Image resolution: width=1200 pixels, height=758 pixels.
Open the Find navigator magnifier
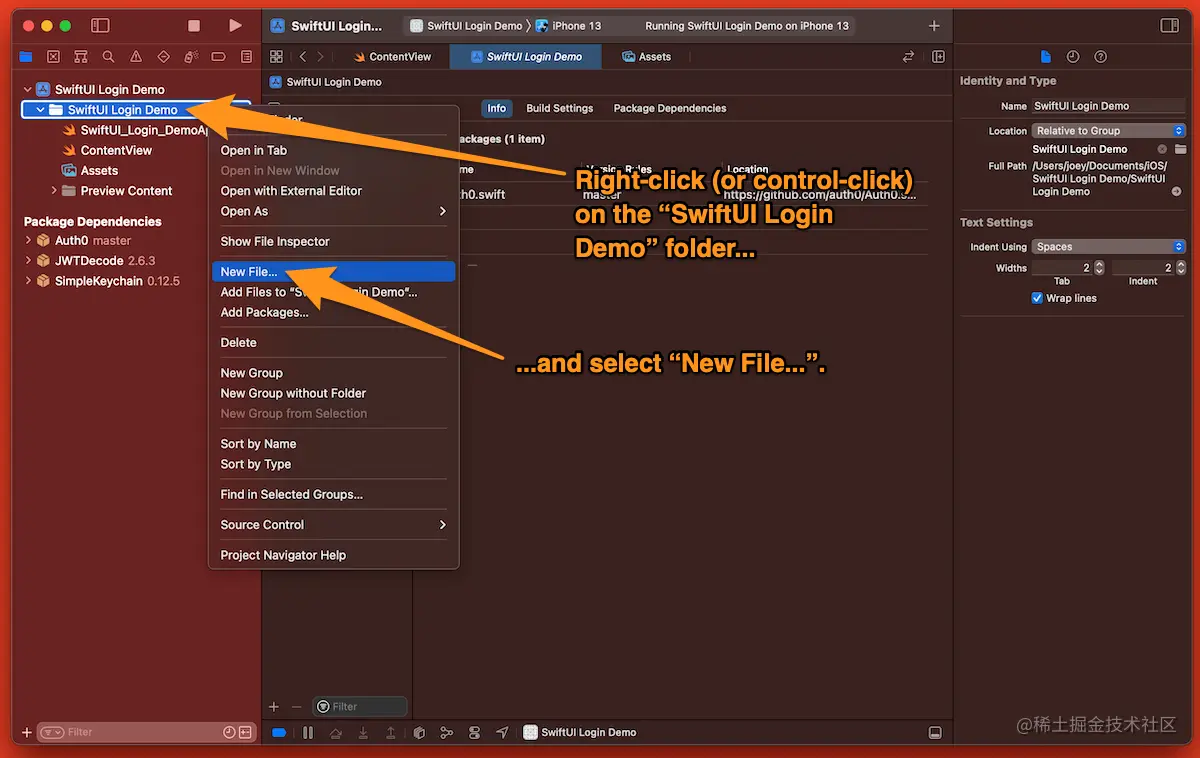[108, 57]
